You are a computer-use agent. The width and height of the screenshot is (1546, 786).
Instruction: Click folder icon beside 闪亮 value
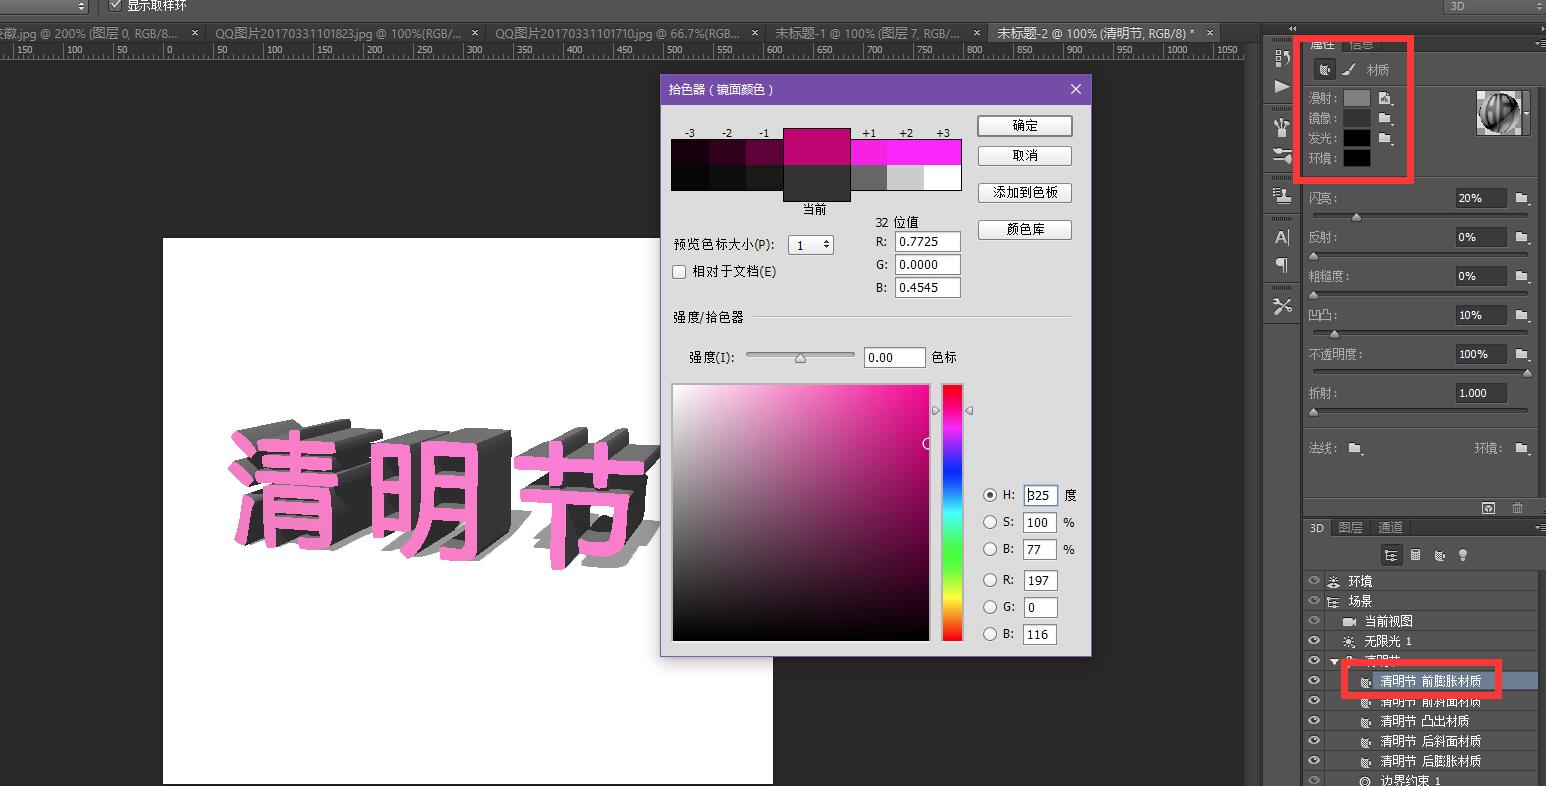coord(1521,198)
